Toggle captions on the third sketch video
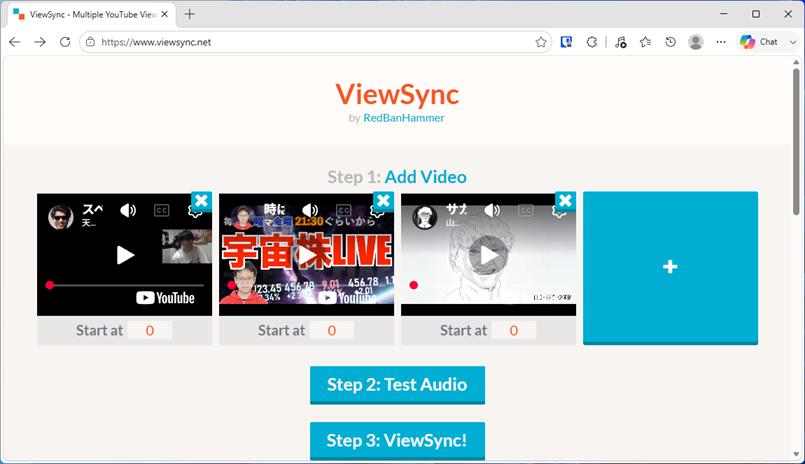Image resolution: width=805 pixels, height=464 pixels. (526, 210)
